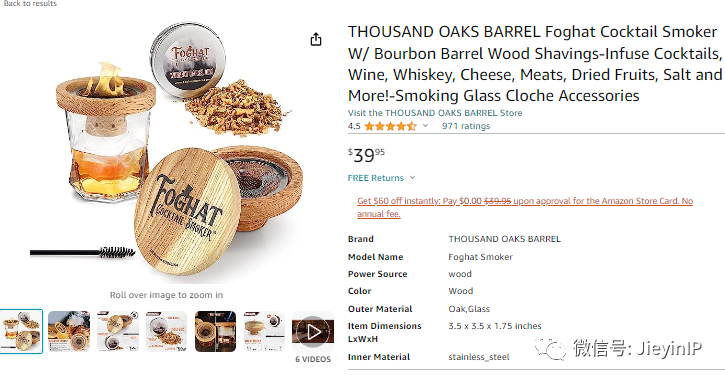Click the product title text
This screenshot has height=382, width=725.
pos(535,64)
